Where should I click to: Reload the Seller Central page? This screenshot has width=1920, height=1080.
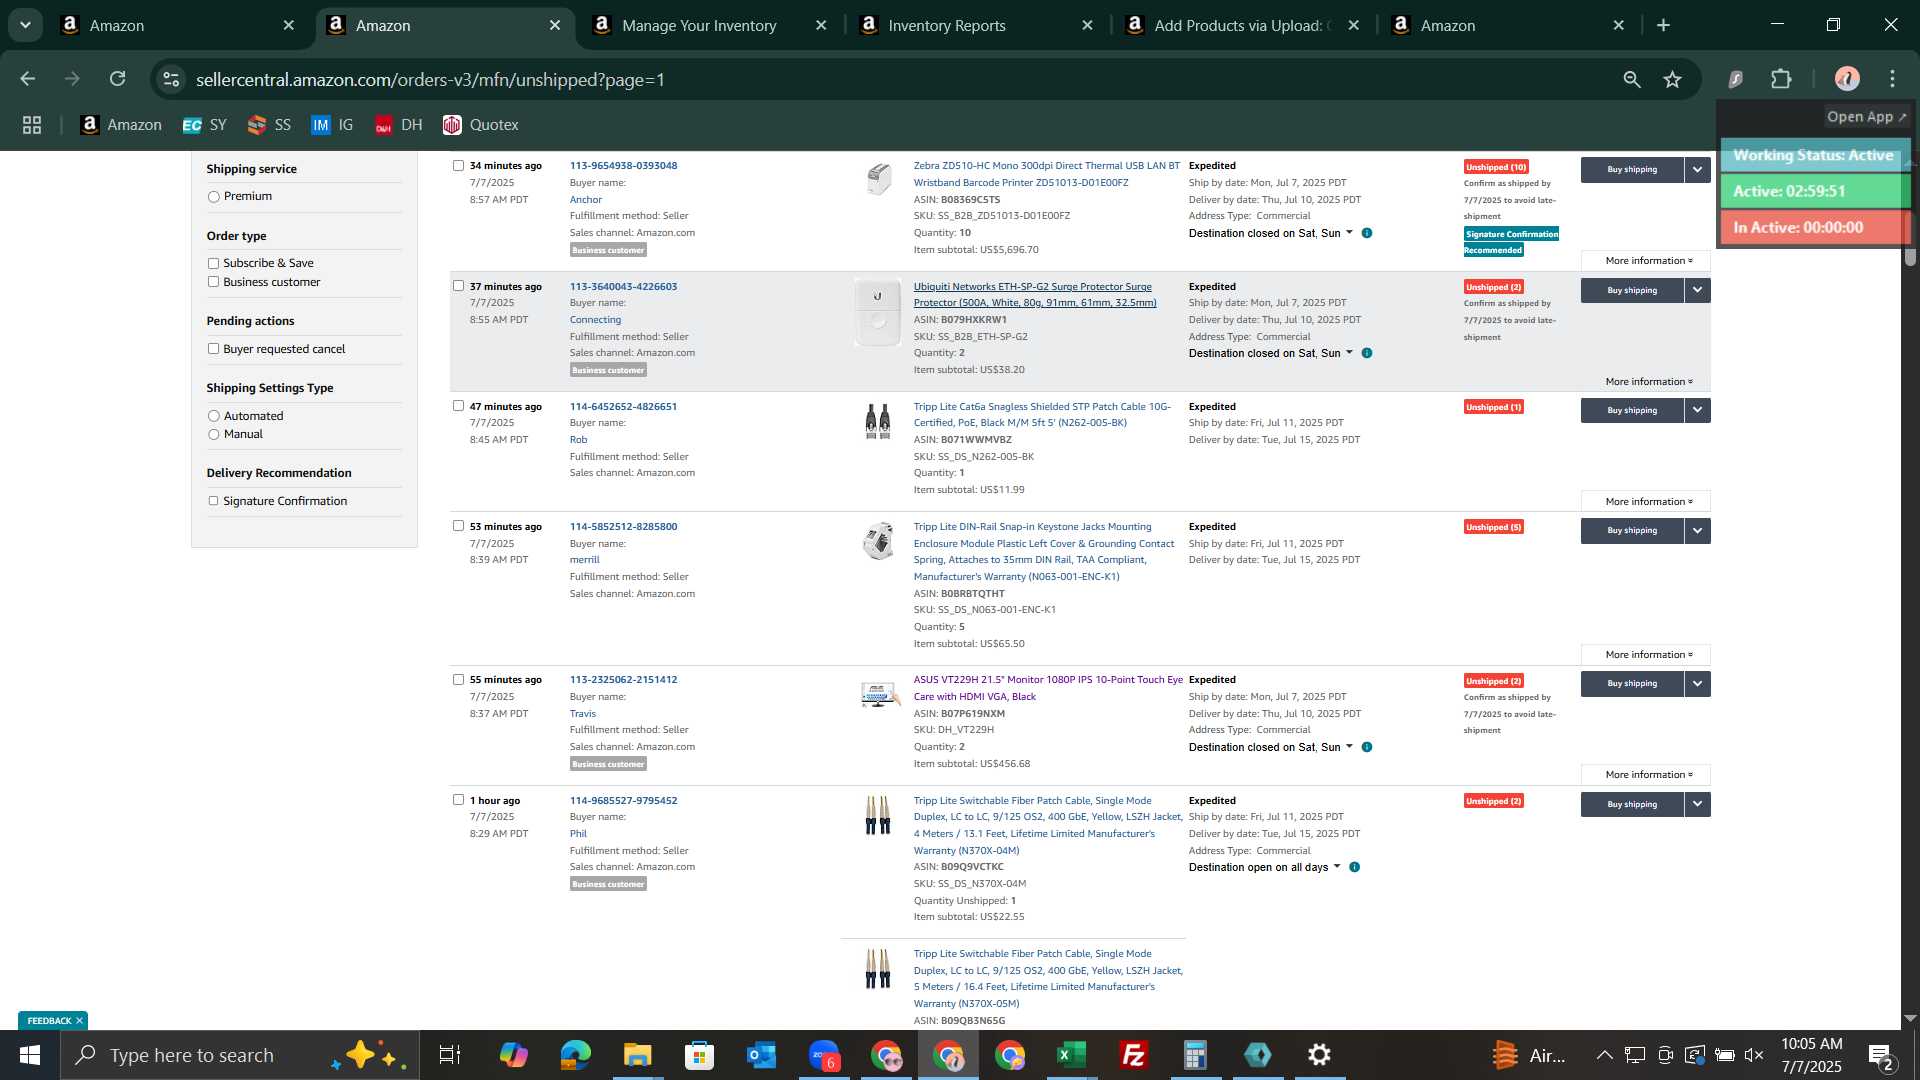118,79
